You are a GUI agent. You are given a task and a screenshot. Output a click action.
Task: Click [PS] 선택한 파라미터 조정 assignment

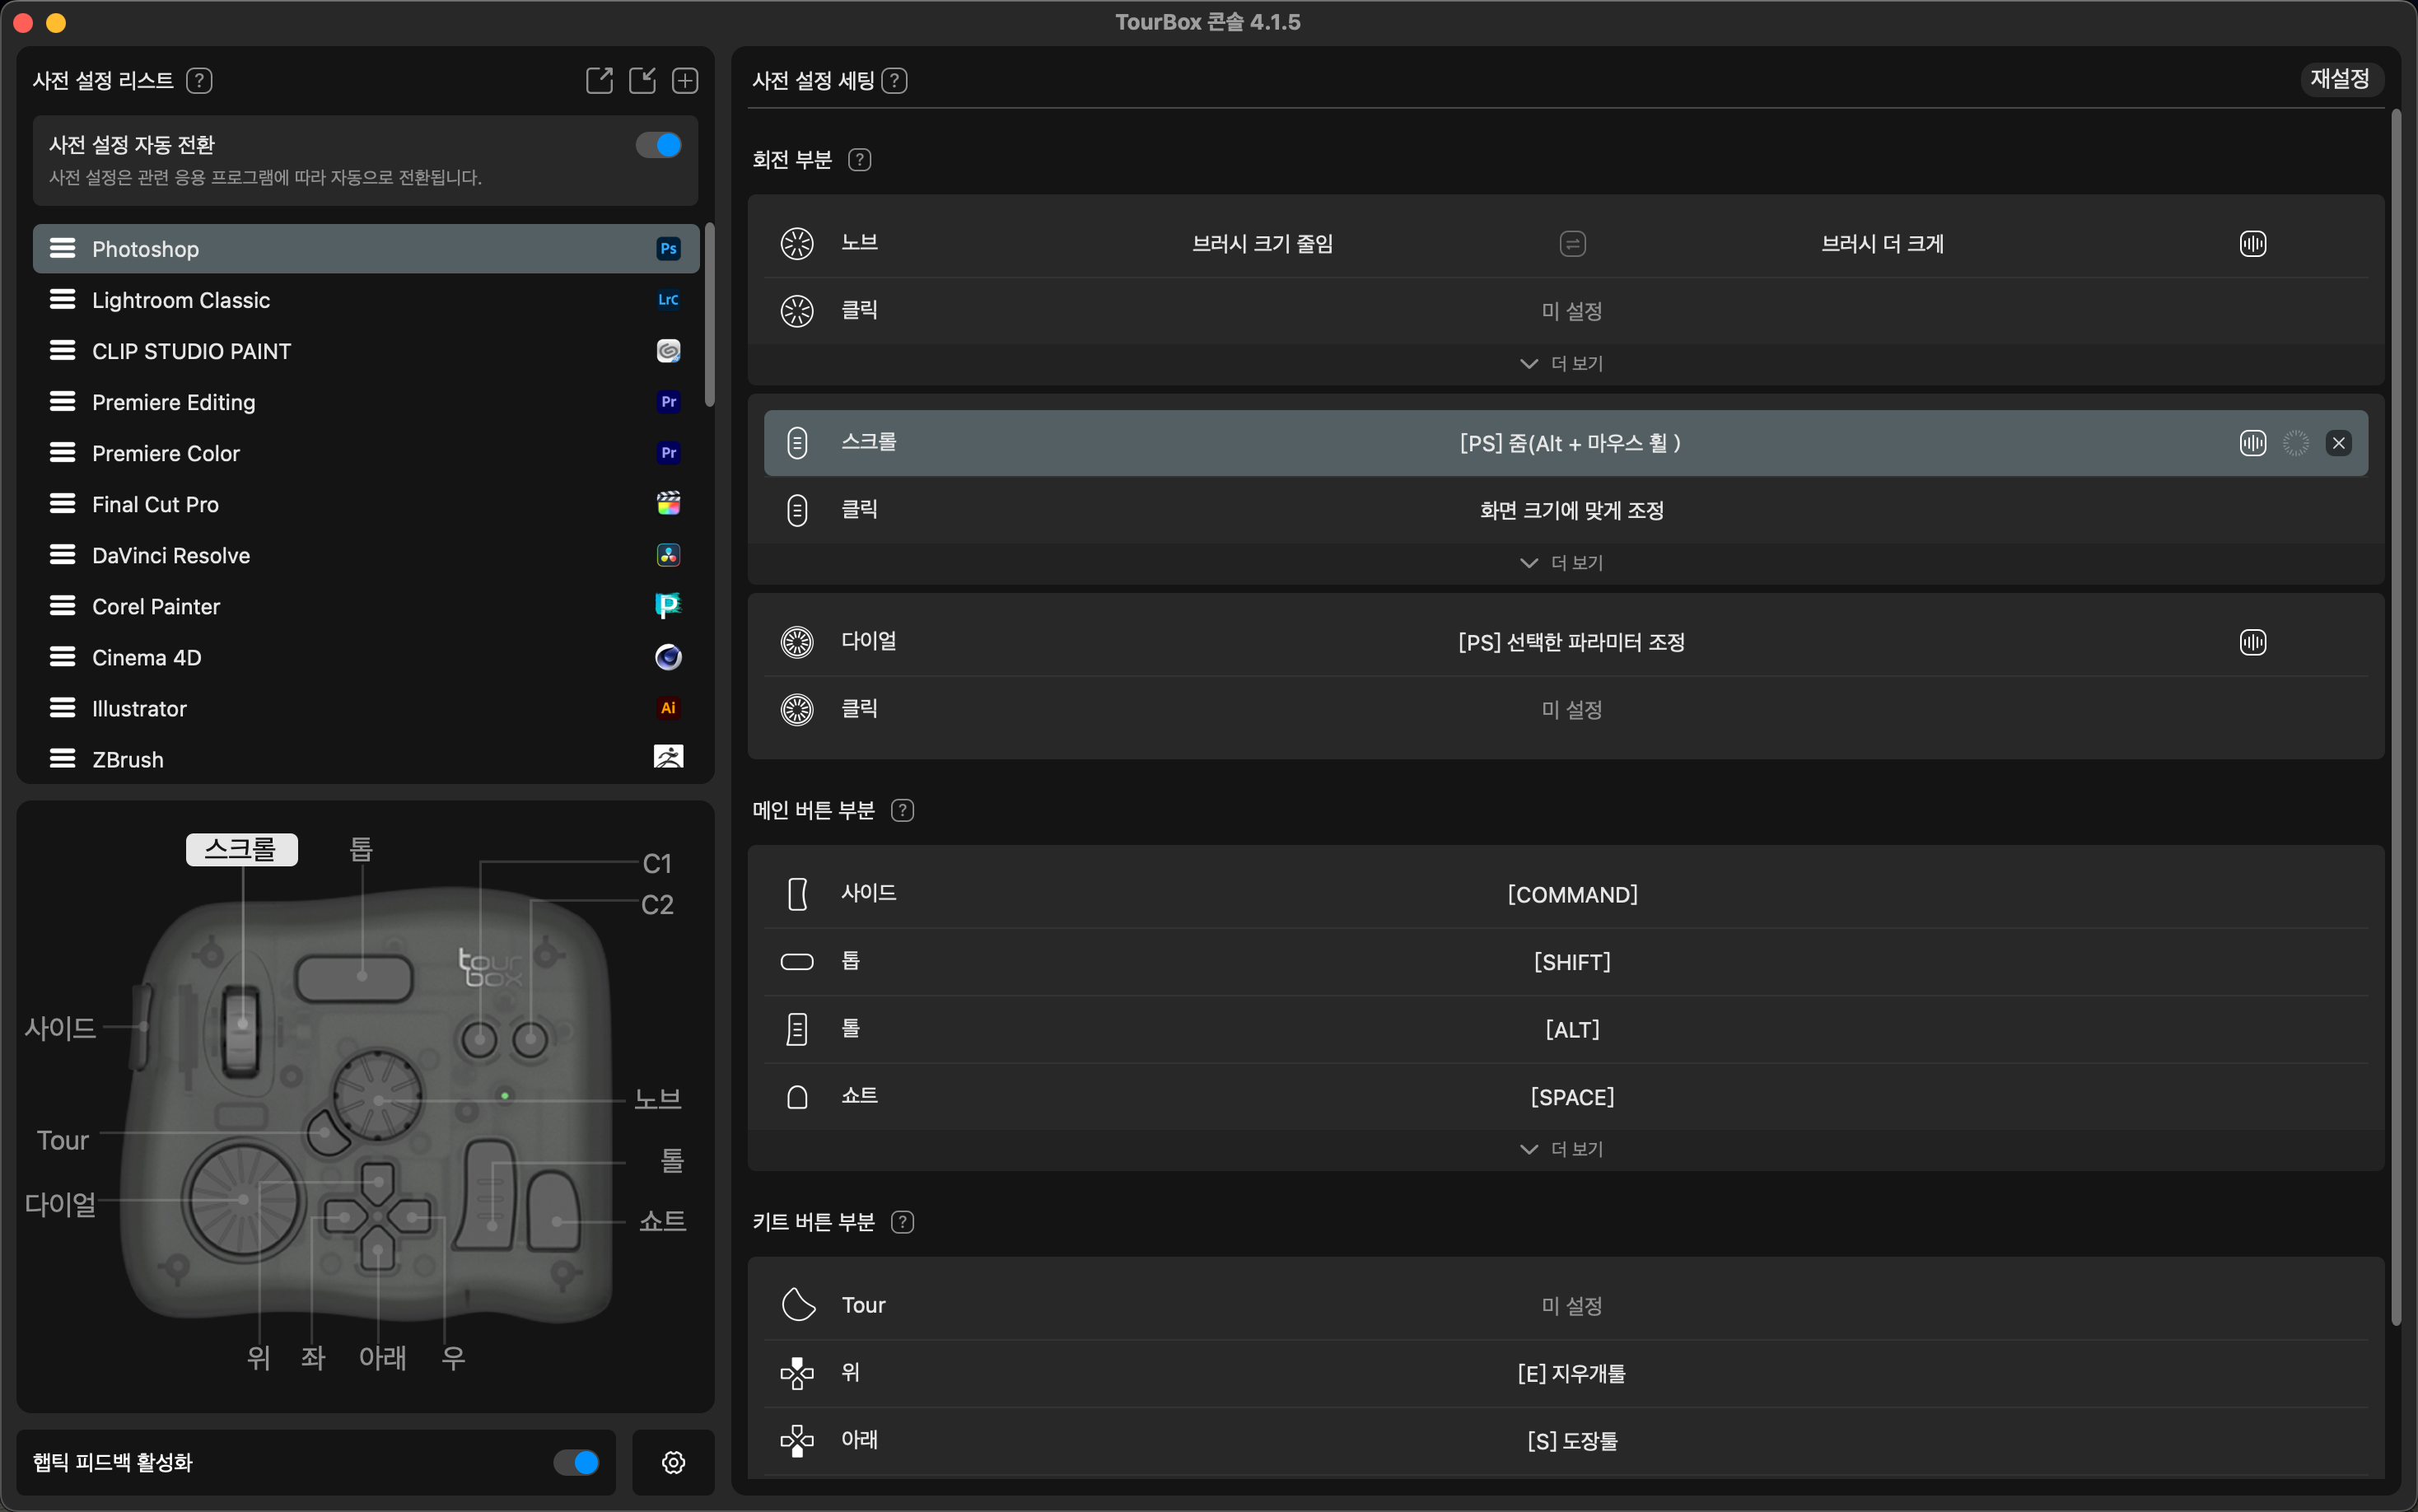tap(1572, 642)
